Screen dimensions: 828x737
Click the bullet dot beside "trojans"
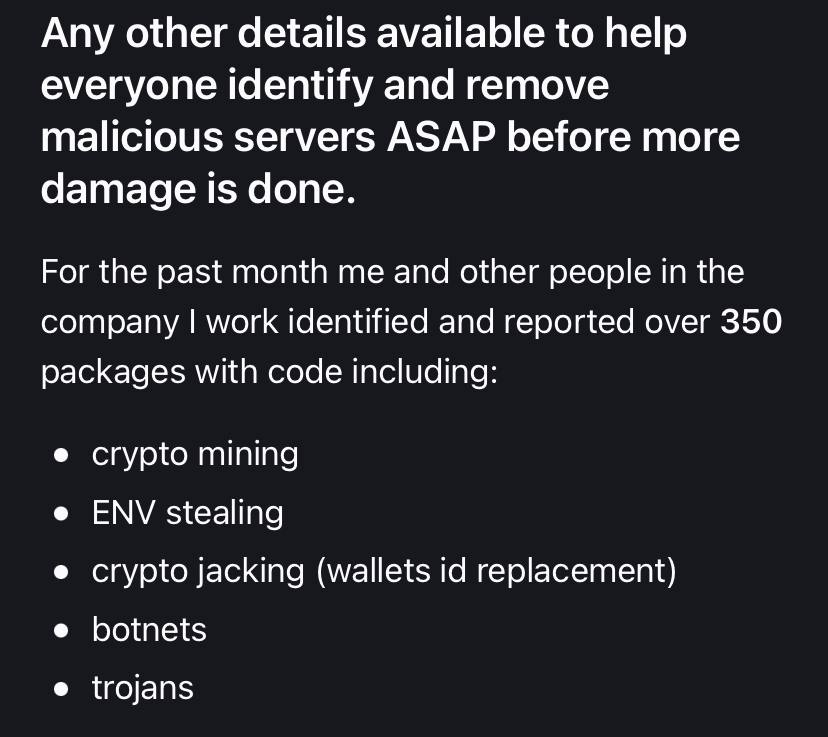pos(62,689)
